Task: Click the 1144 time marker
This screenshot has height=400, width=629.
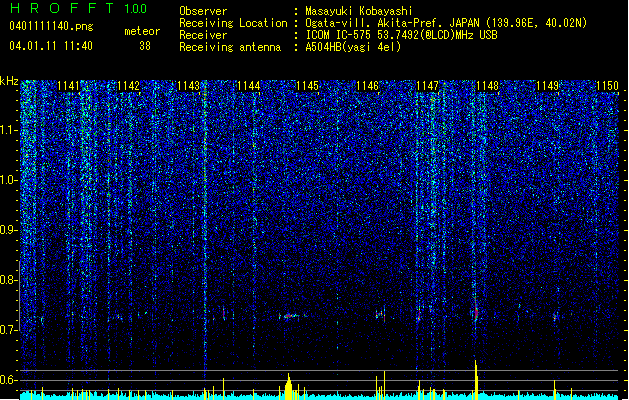Action: click(x=248, y=86)
